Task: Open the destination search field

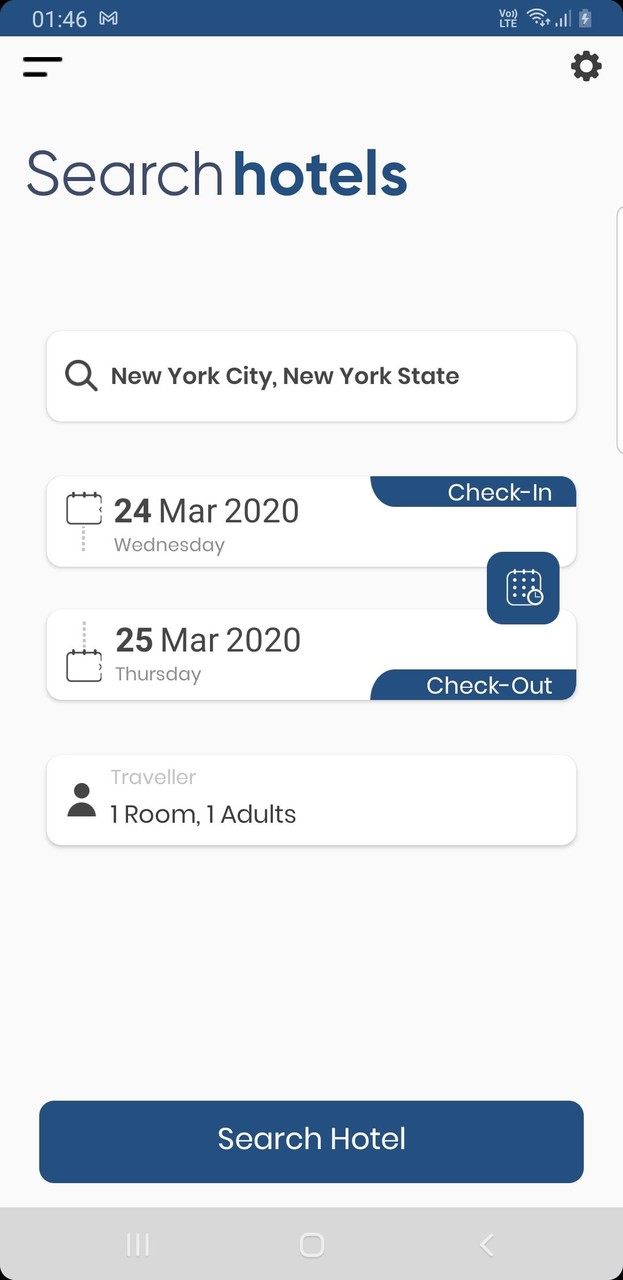Action: (x=311, y=375)
